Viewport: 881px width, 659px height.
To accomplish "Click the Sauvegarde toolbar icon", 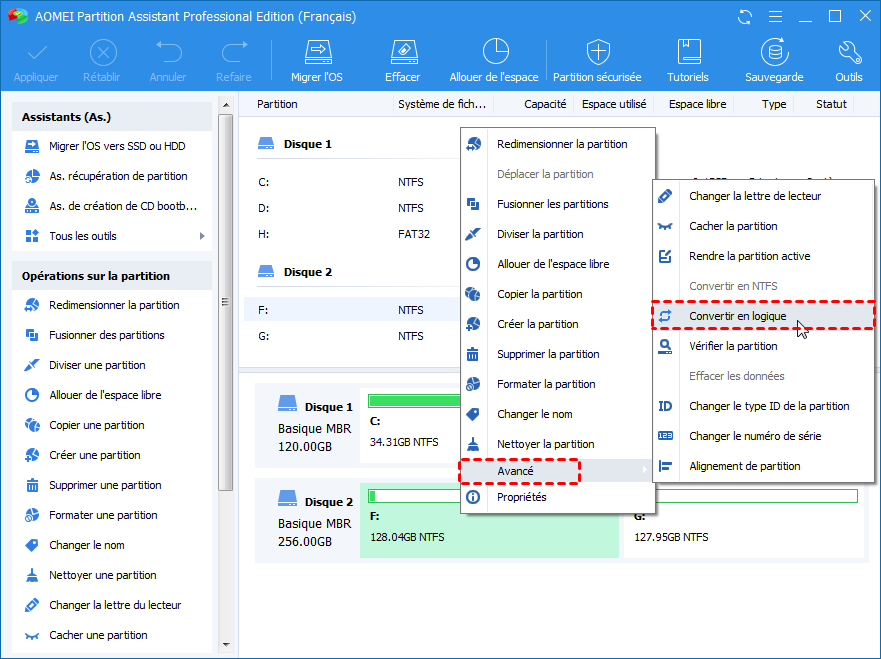I will point(774,52).
